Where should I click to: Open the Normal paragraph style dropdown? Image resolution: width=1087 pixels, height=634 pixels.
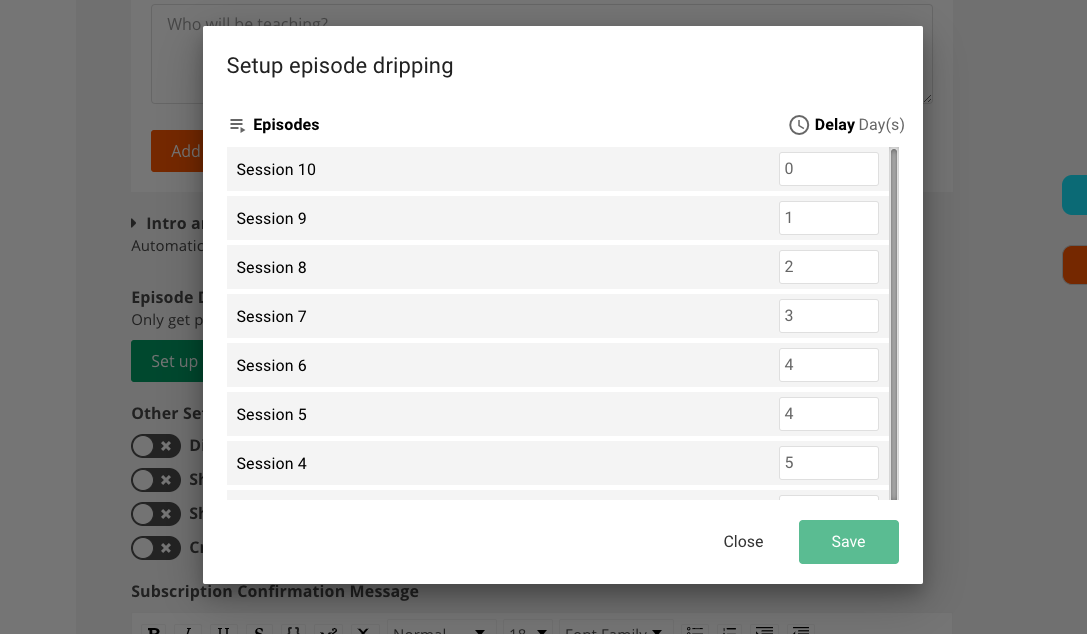point(441,628)
